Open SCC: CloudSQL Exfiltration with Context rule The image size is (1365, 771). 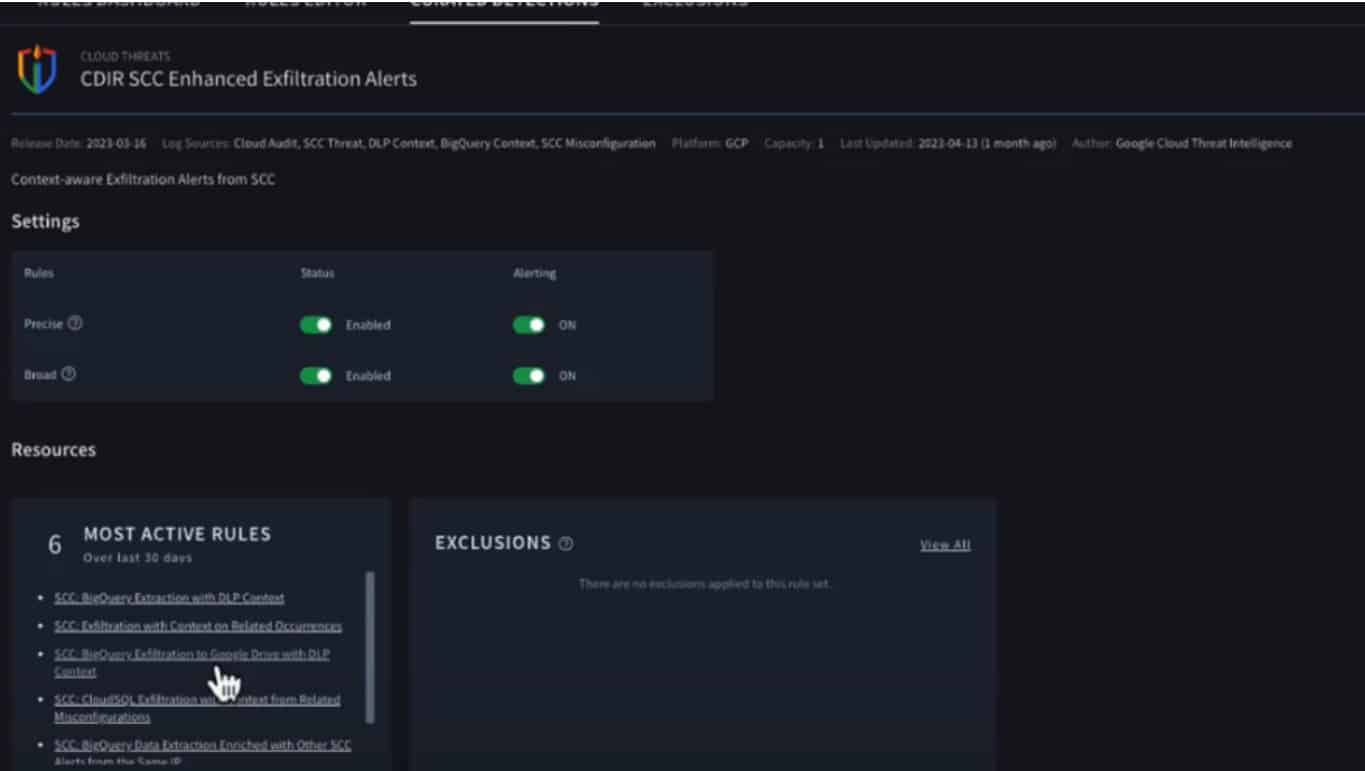coord(197,708)
